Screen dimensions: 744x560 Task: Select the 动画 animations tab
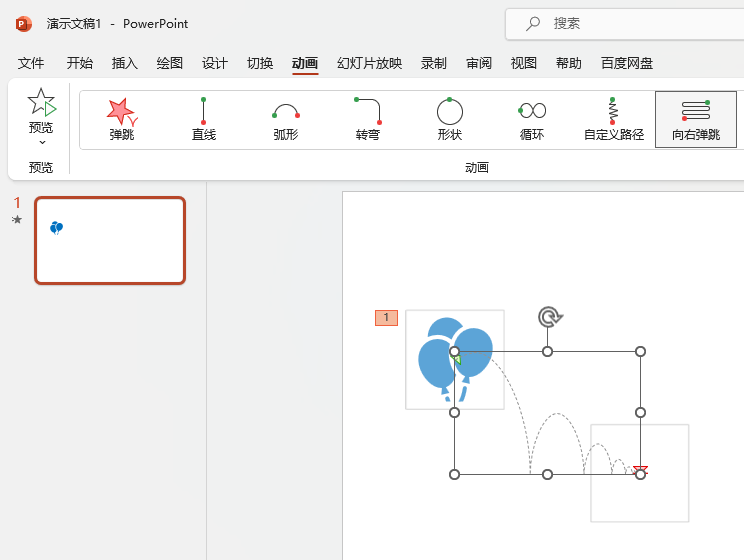pos(305,63)
